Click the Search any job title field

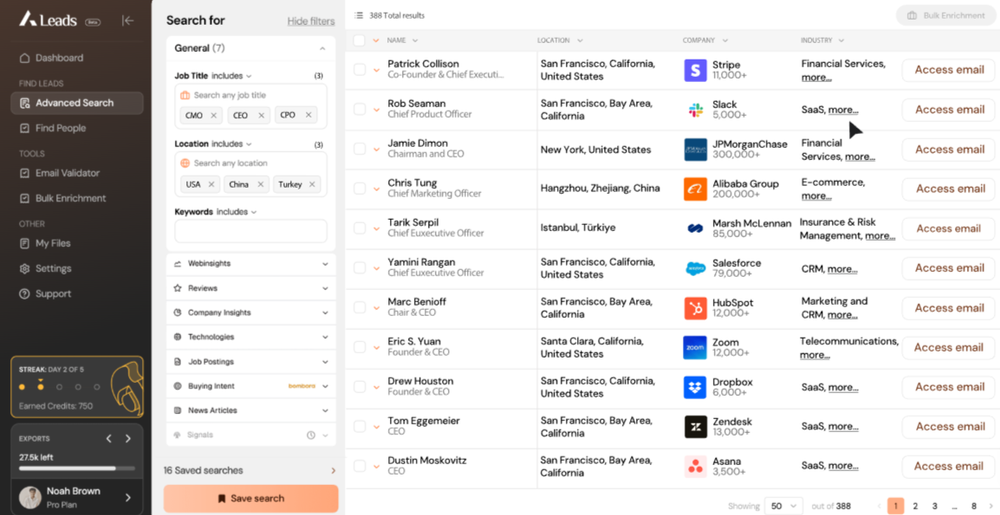pos(251,95)
